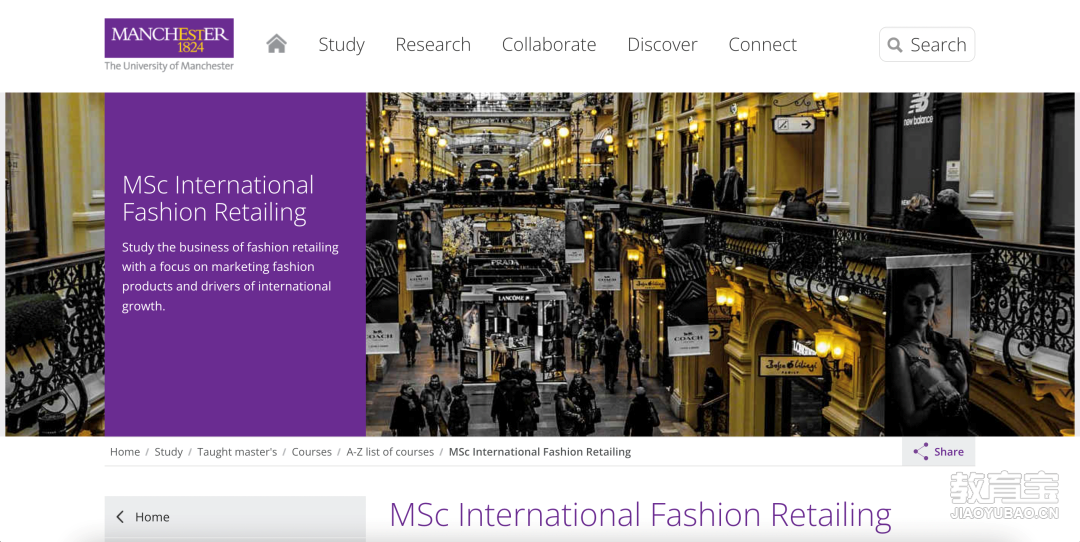Click the magnifying glass search icon
1080x542 pixels.
(895, 45)
